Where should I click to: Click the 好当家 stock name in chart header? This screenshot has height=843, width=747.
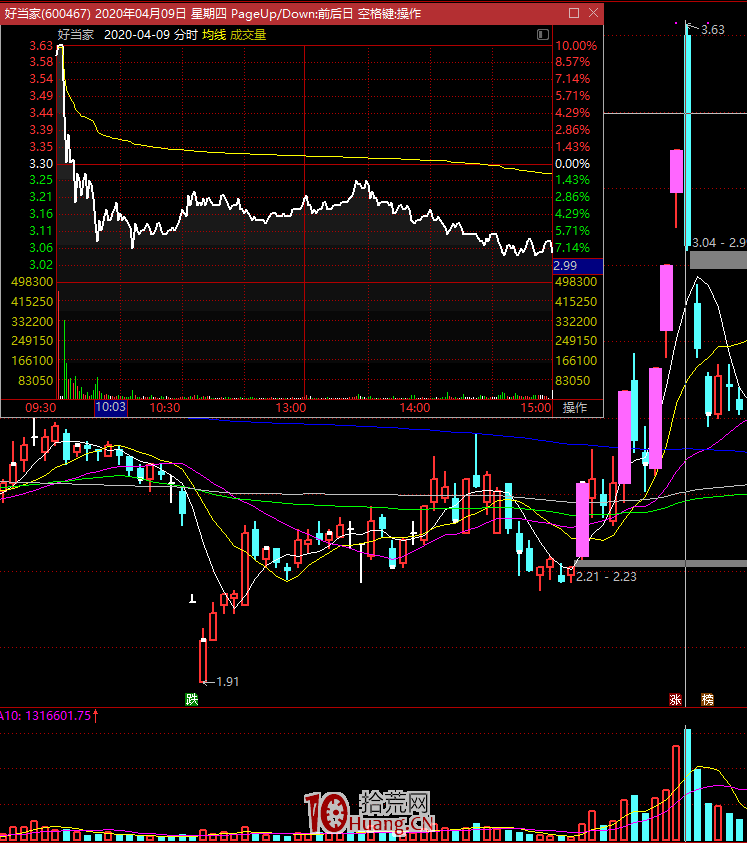click(x=76, y=35)
